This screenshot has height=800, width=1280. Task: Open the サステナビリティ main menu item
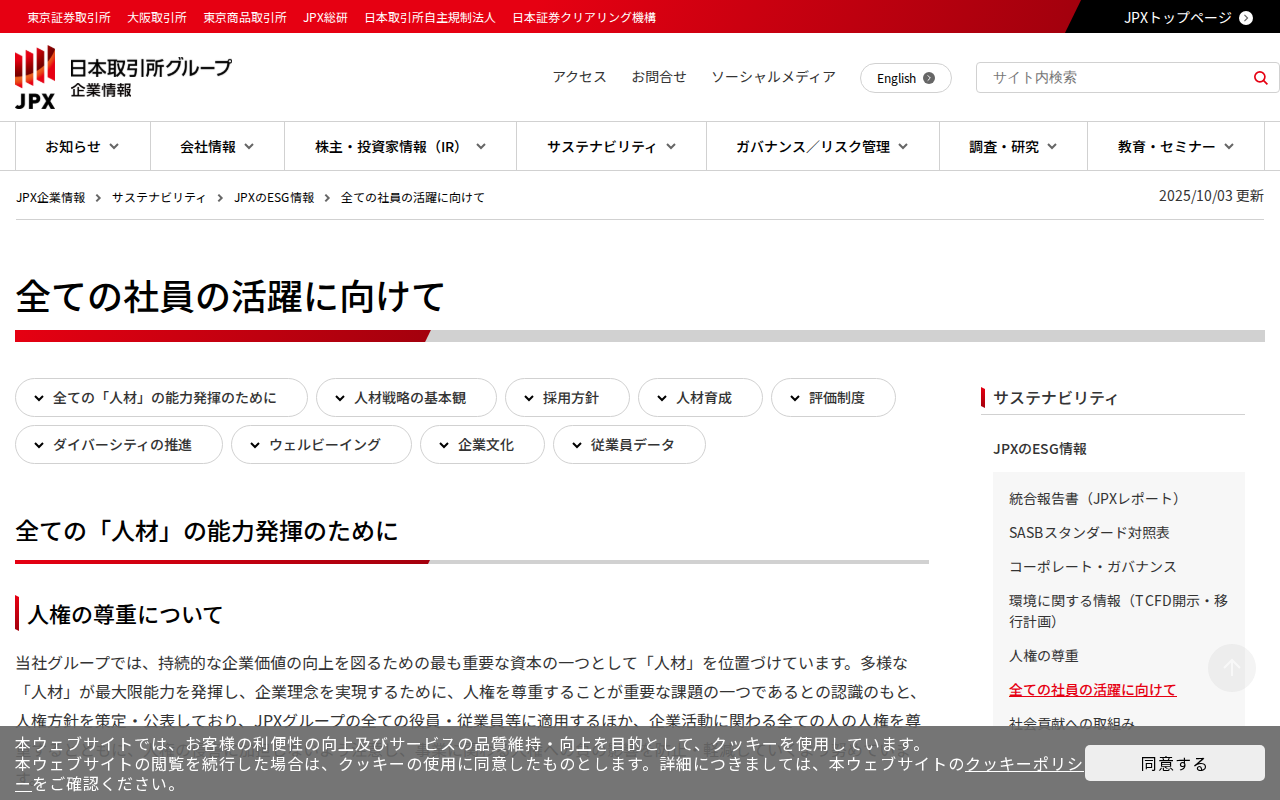[611, 147]
